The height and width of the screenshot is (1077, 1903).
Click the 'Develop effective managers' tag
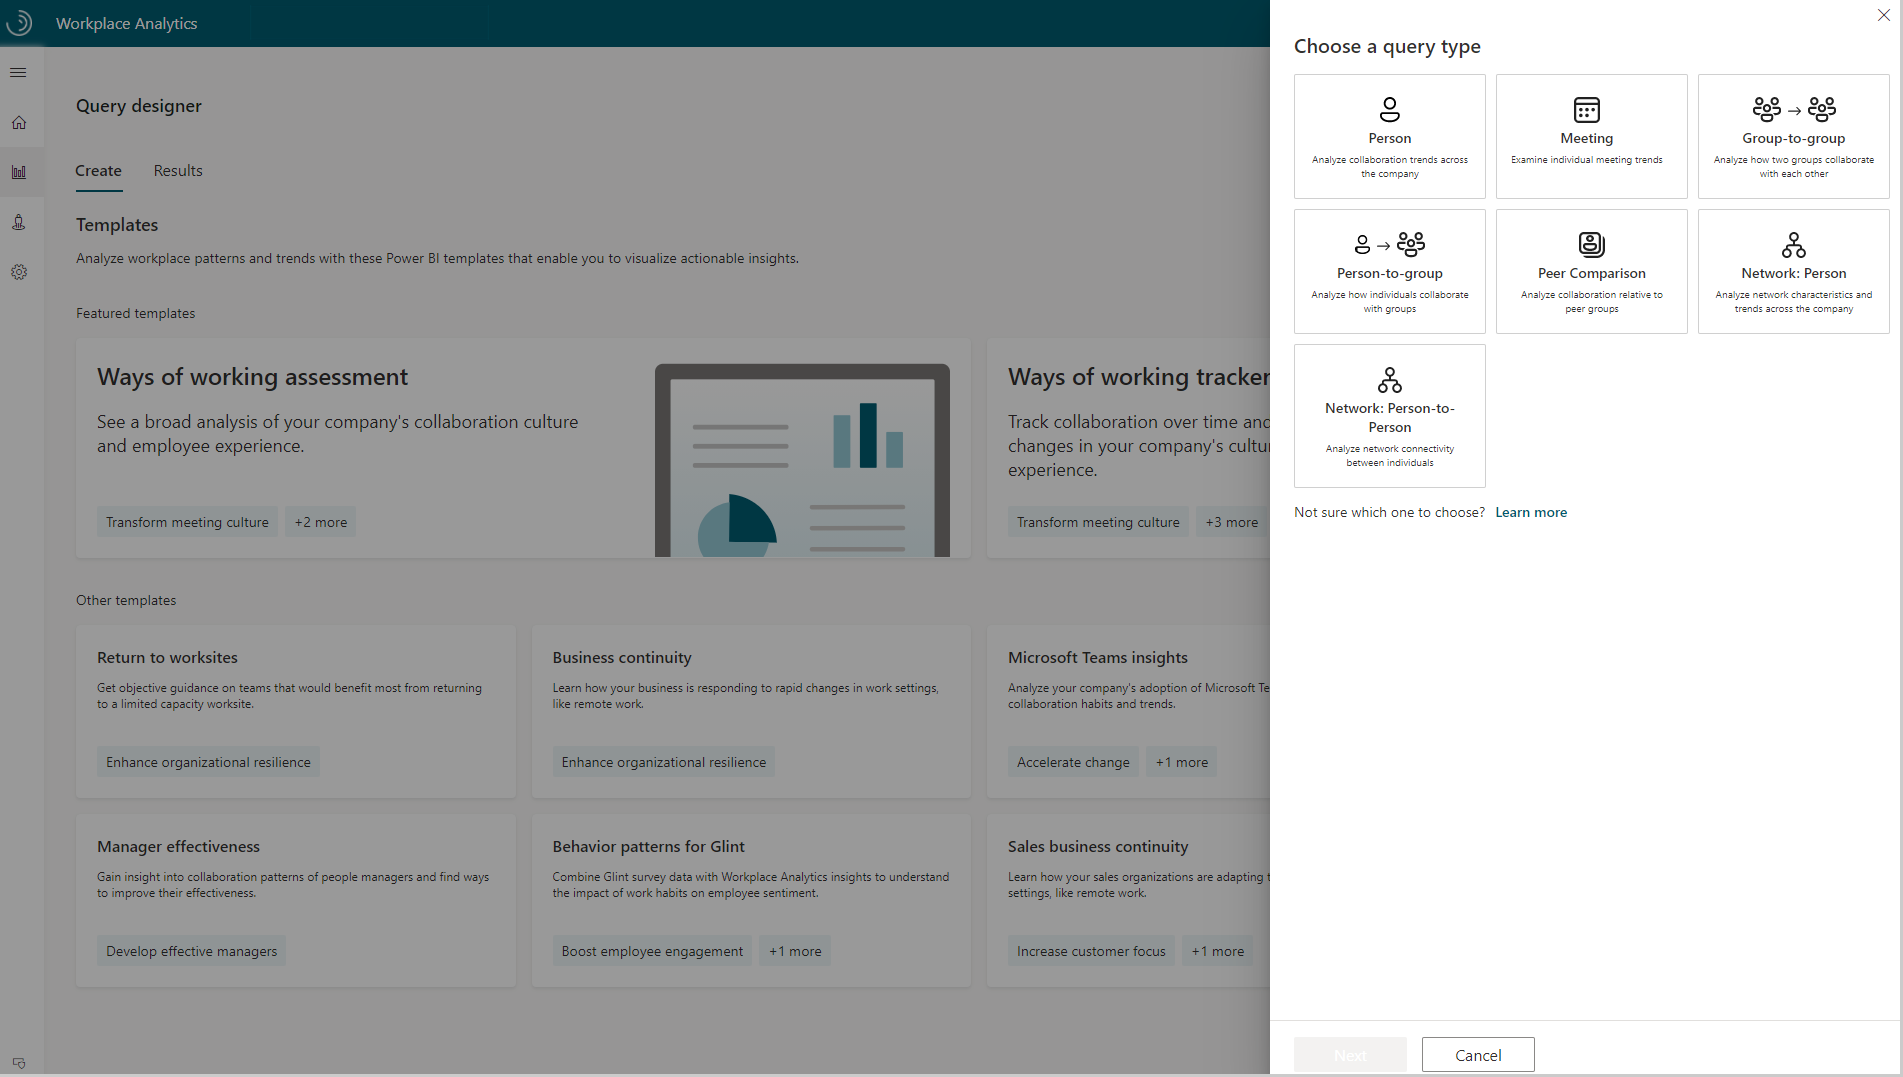coord(191,950)
